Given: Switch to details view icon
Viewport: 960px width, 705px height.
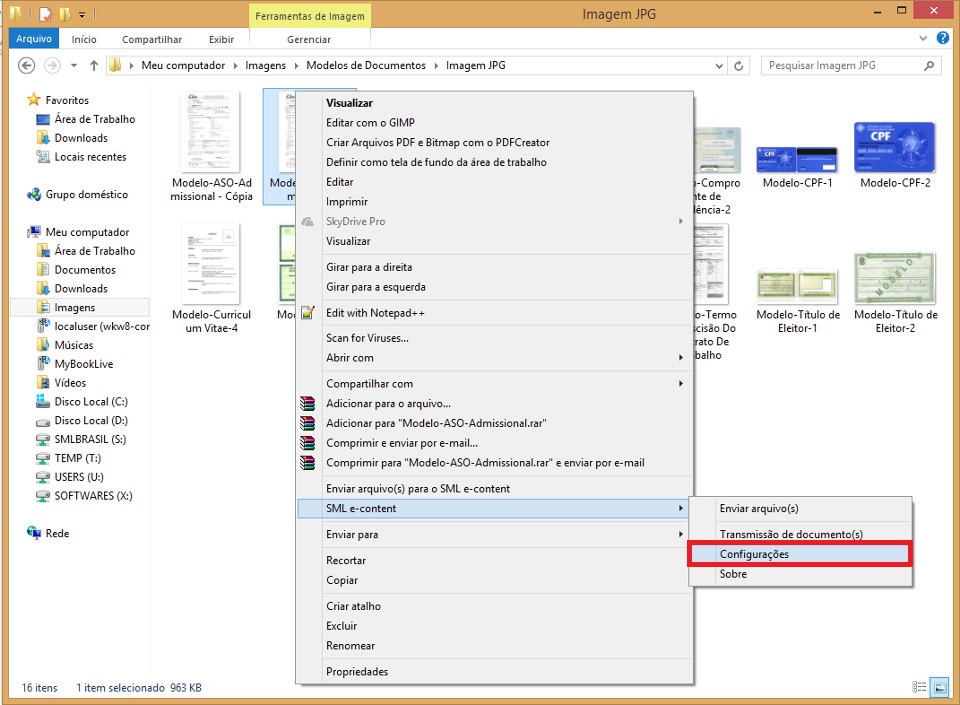Looking at the screenshot, I should pyautogui.click(x=919, y=688).
